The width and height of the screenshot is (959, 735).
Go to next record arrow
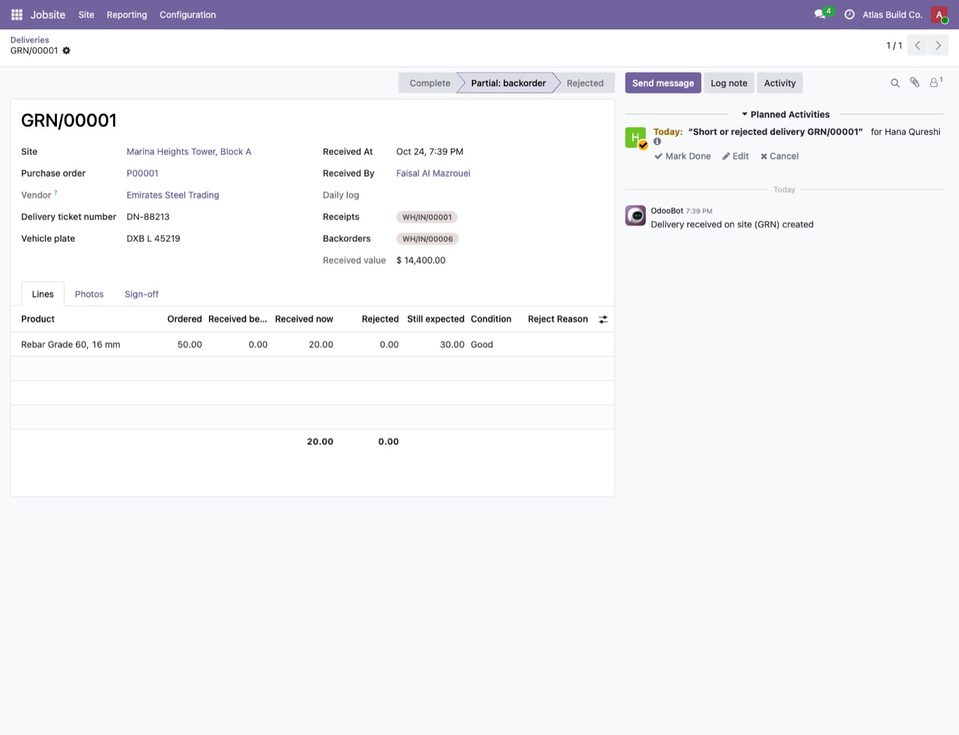coord(938,45)
